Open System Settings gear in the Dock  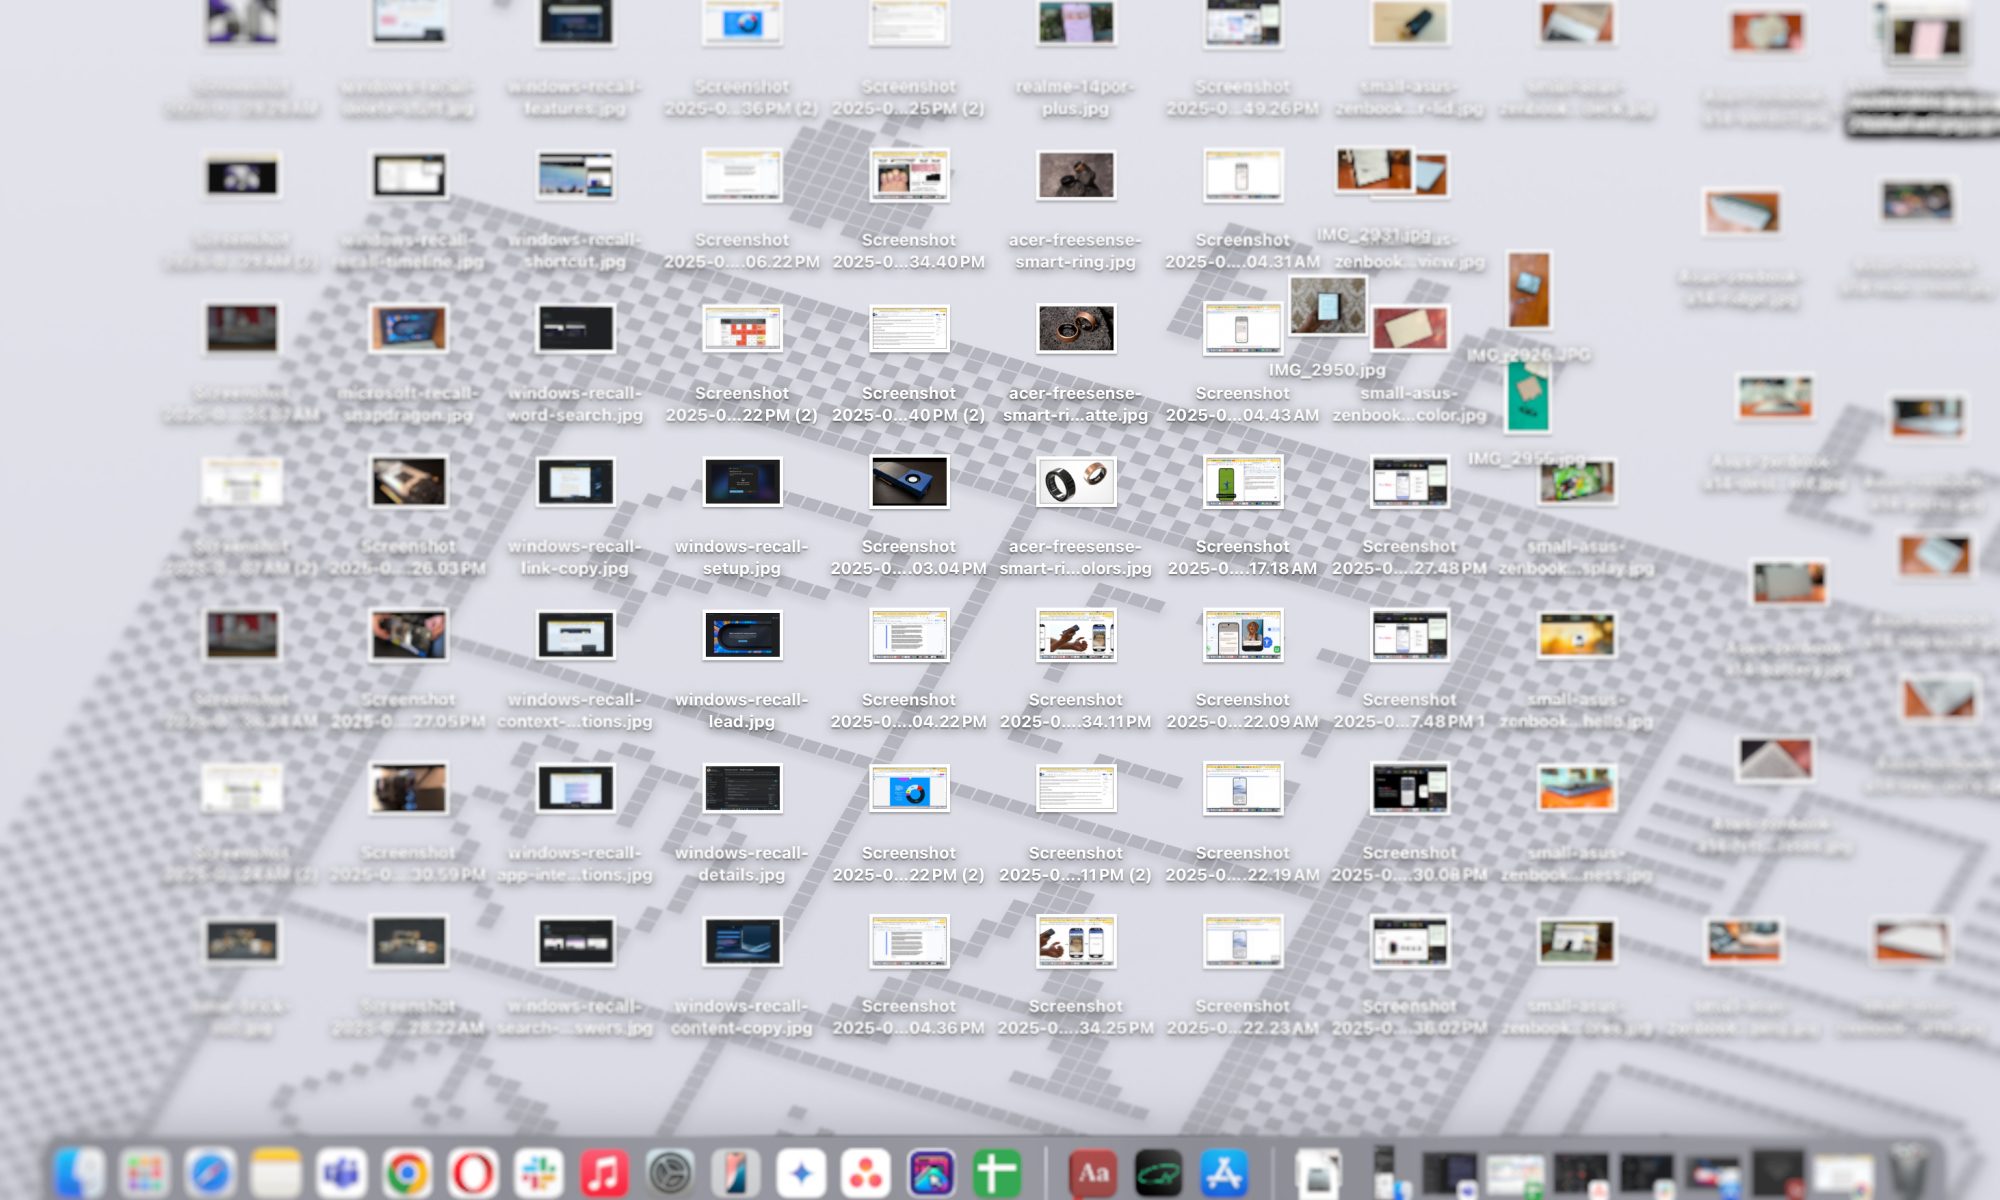coord(670,1172)
